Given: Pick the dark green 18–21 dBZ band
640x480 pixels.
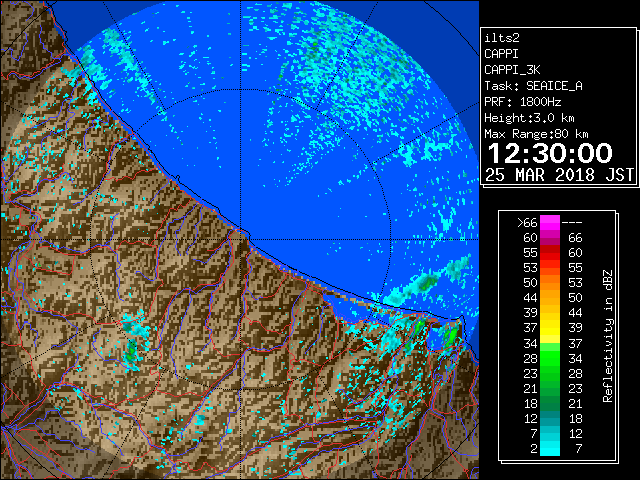Looking at the screenshot, I should tap(550, 404).
